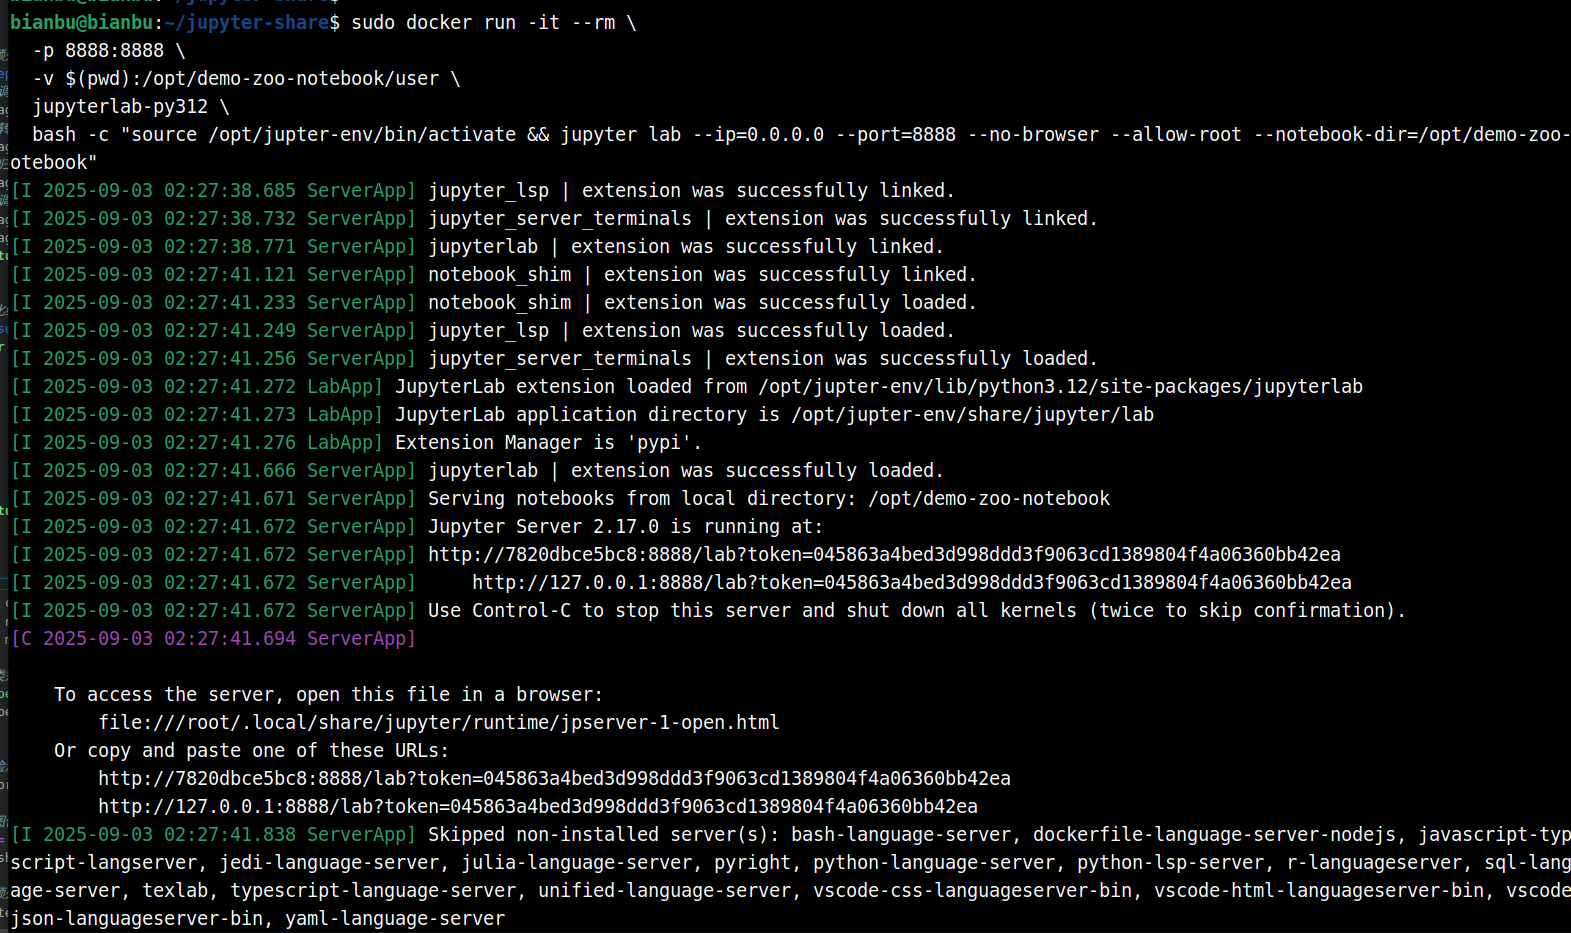Click the 7820dbce5bc8 URL in the ServerApp log line
Screen dimensions: 1571x933
point(884,554)
